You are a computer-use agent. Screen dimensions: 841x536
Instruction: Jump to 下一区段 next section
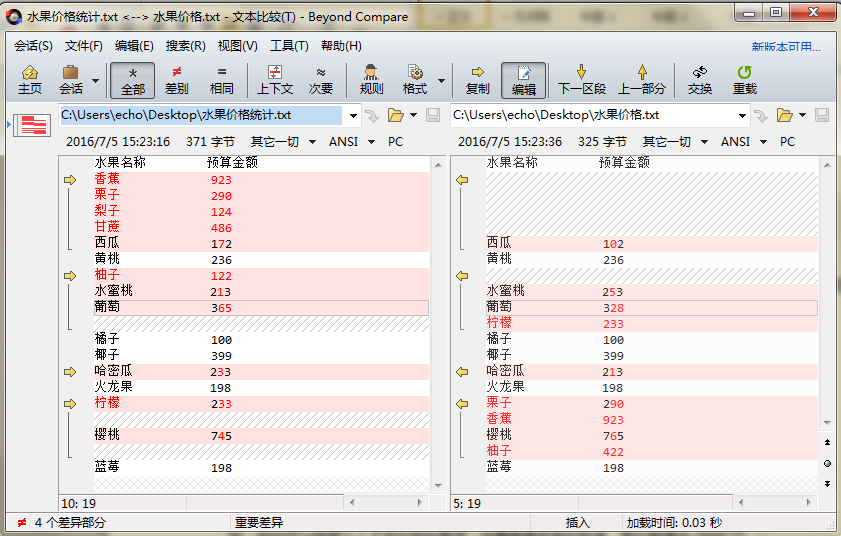[x=581, y=80]
